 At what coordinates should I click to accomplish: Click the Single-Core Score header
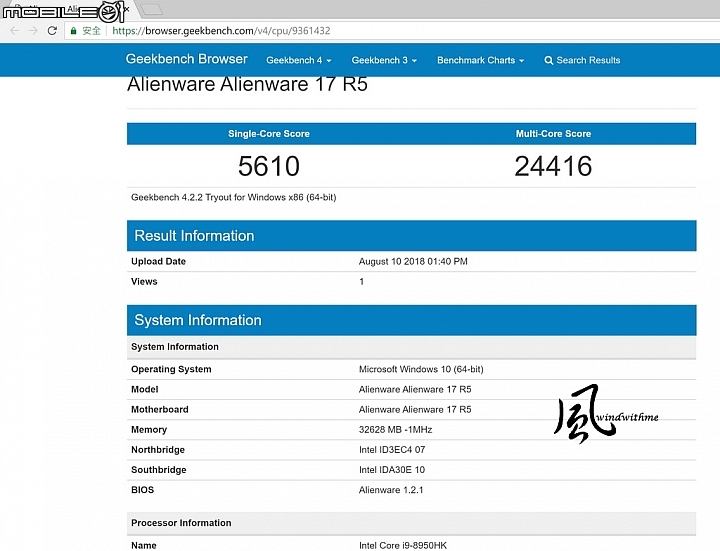click(x=269, y=134)
